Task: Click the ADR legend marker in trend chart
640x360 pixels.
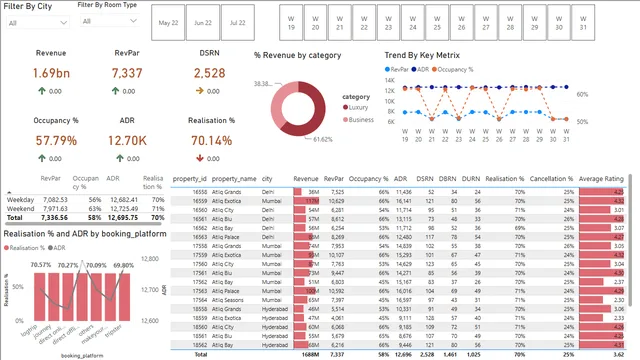Action: pyautogui.click(x=413, y=69)
